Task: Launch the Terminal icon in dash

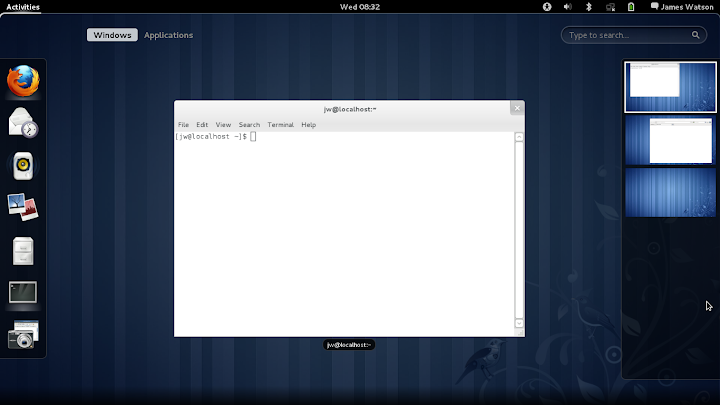Action: (x=23, y=292)
